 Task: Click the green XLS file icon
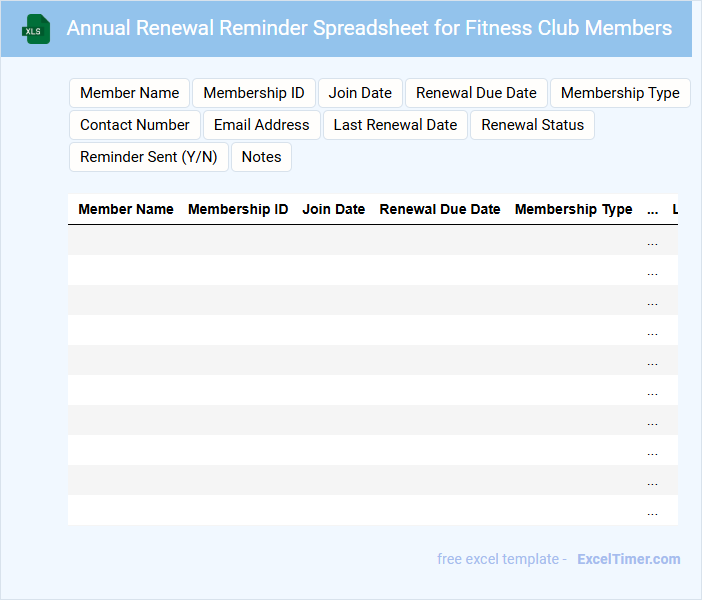[x=37, y=29]
